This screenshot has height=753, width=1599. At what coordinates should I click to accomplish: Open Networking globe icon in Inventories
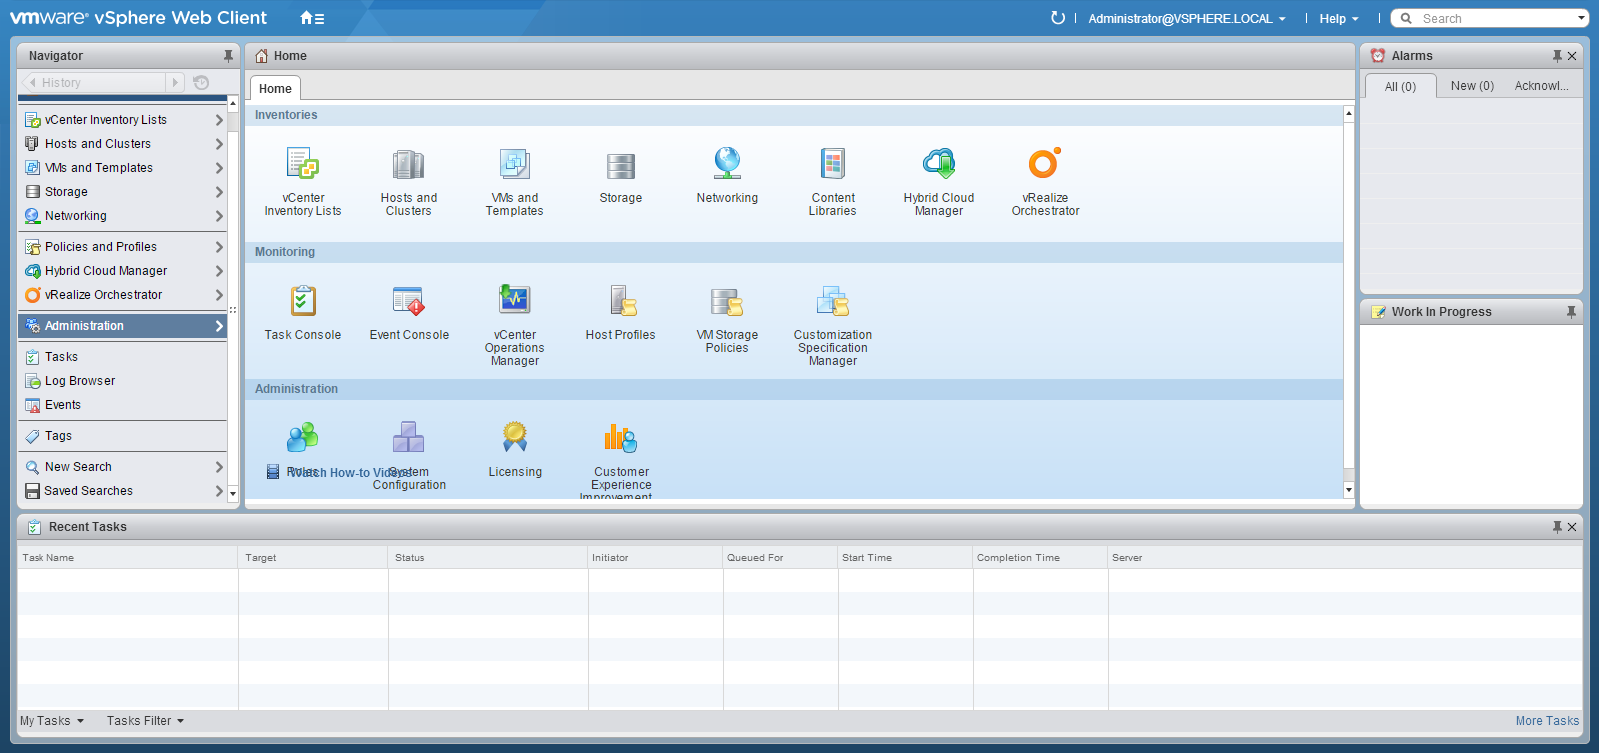click(x=727, y=163)
